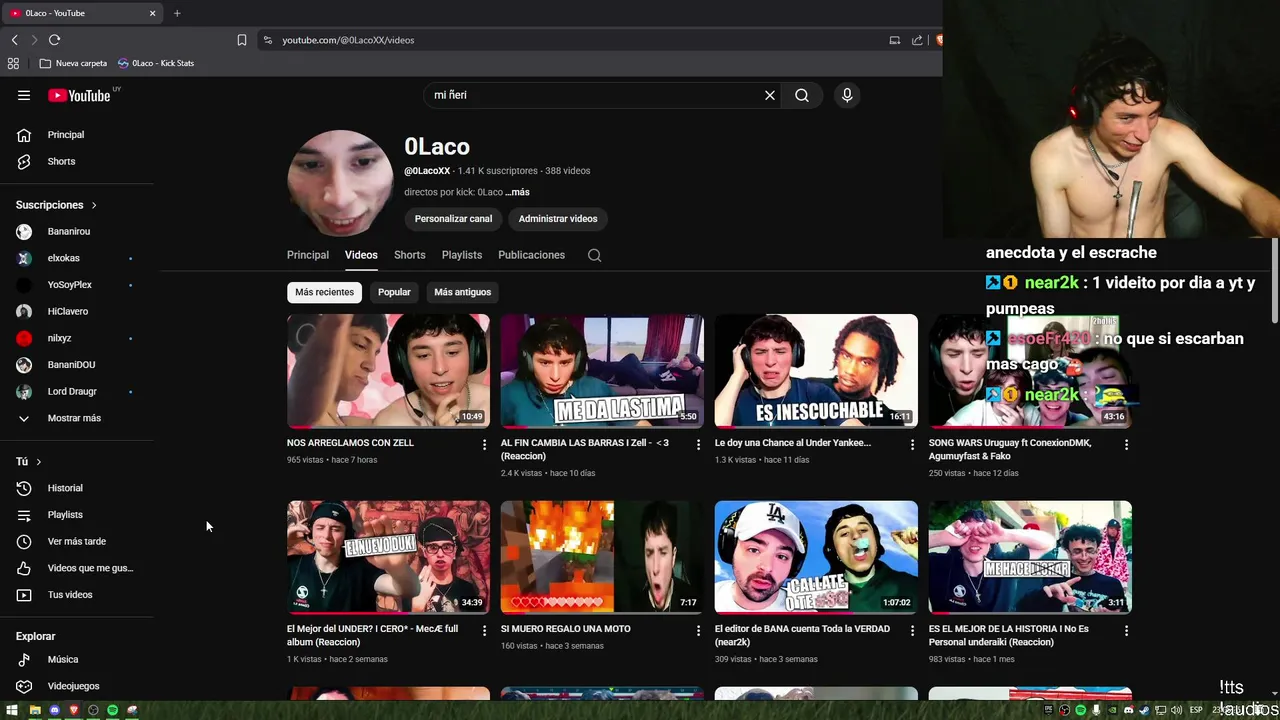Expand the Tú section chevron
This screenshot has height=720, width=1280.
click(39, 462)
